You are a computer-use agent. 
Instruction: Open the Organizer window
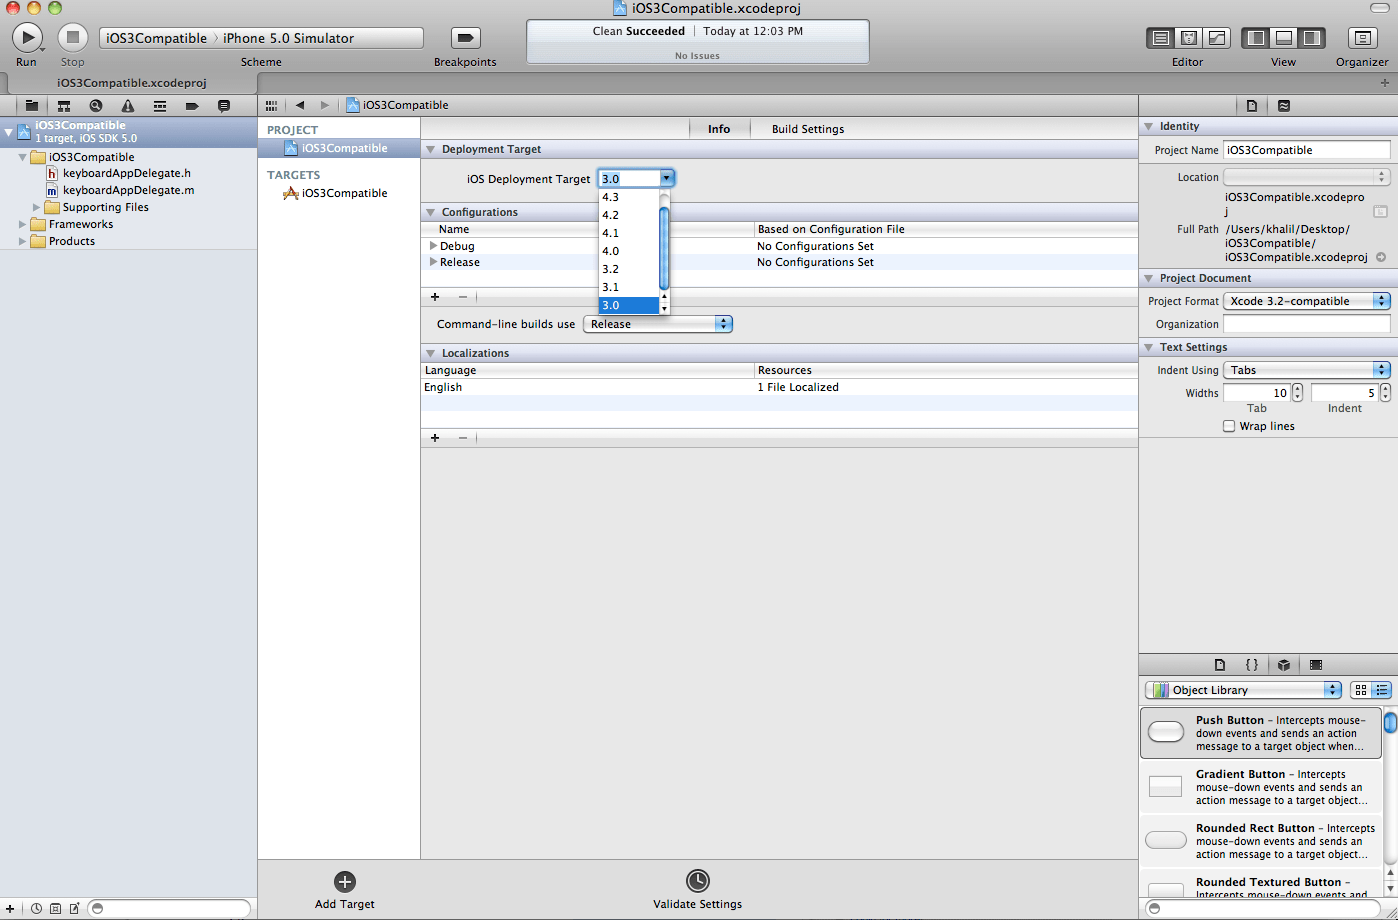point(1362,38)
